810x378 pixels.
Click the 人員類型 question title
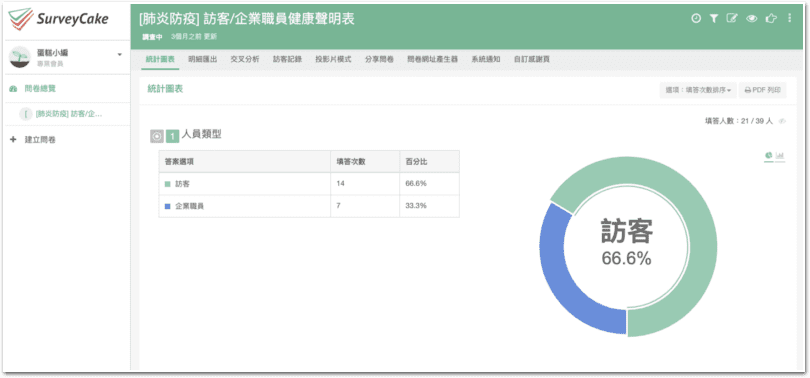click(201, 134)
